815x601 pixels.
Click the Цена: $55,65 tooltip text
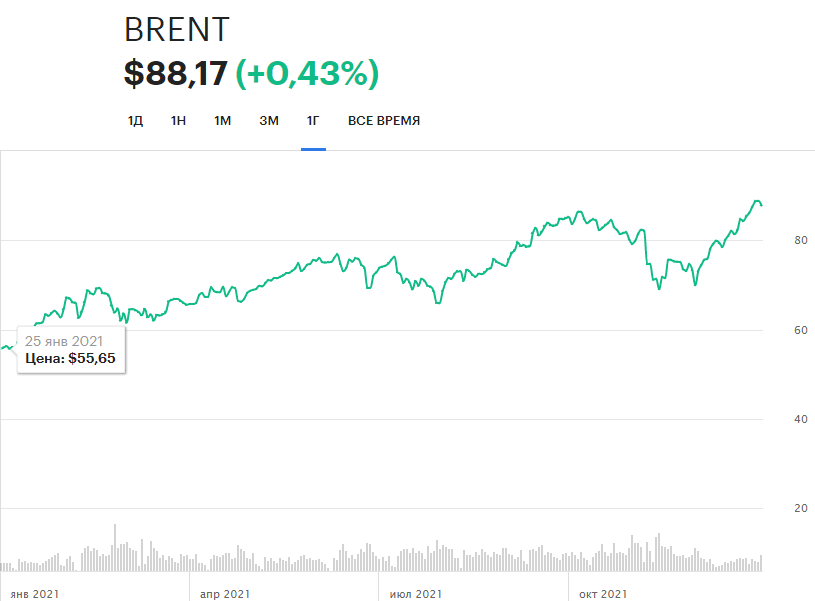pyautogui.click(x=70, y=357)
